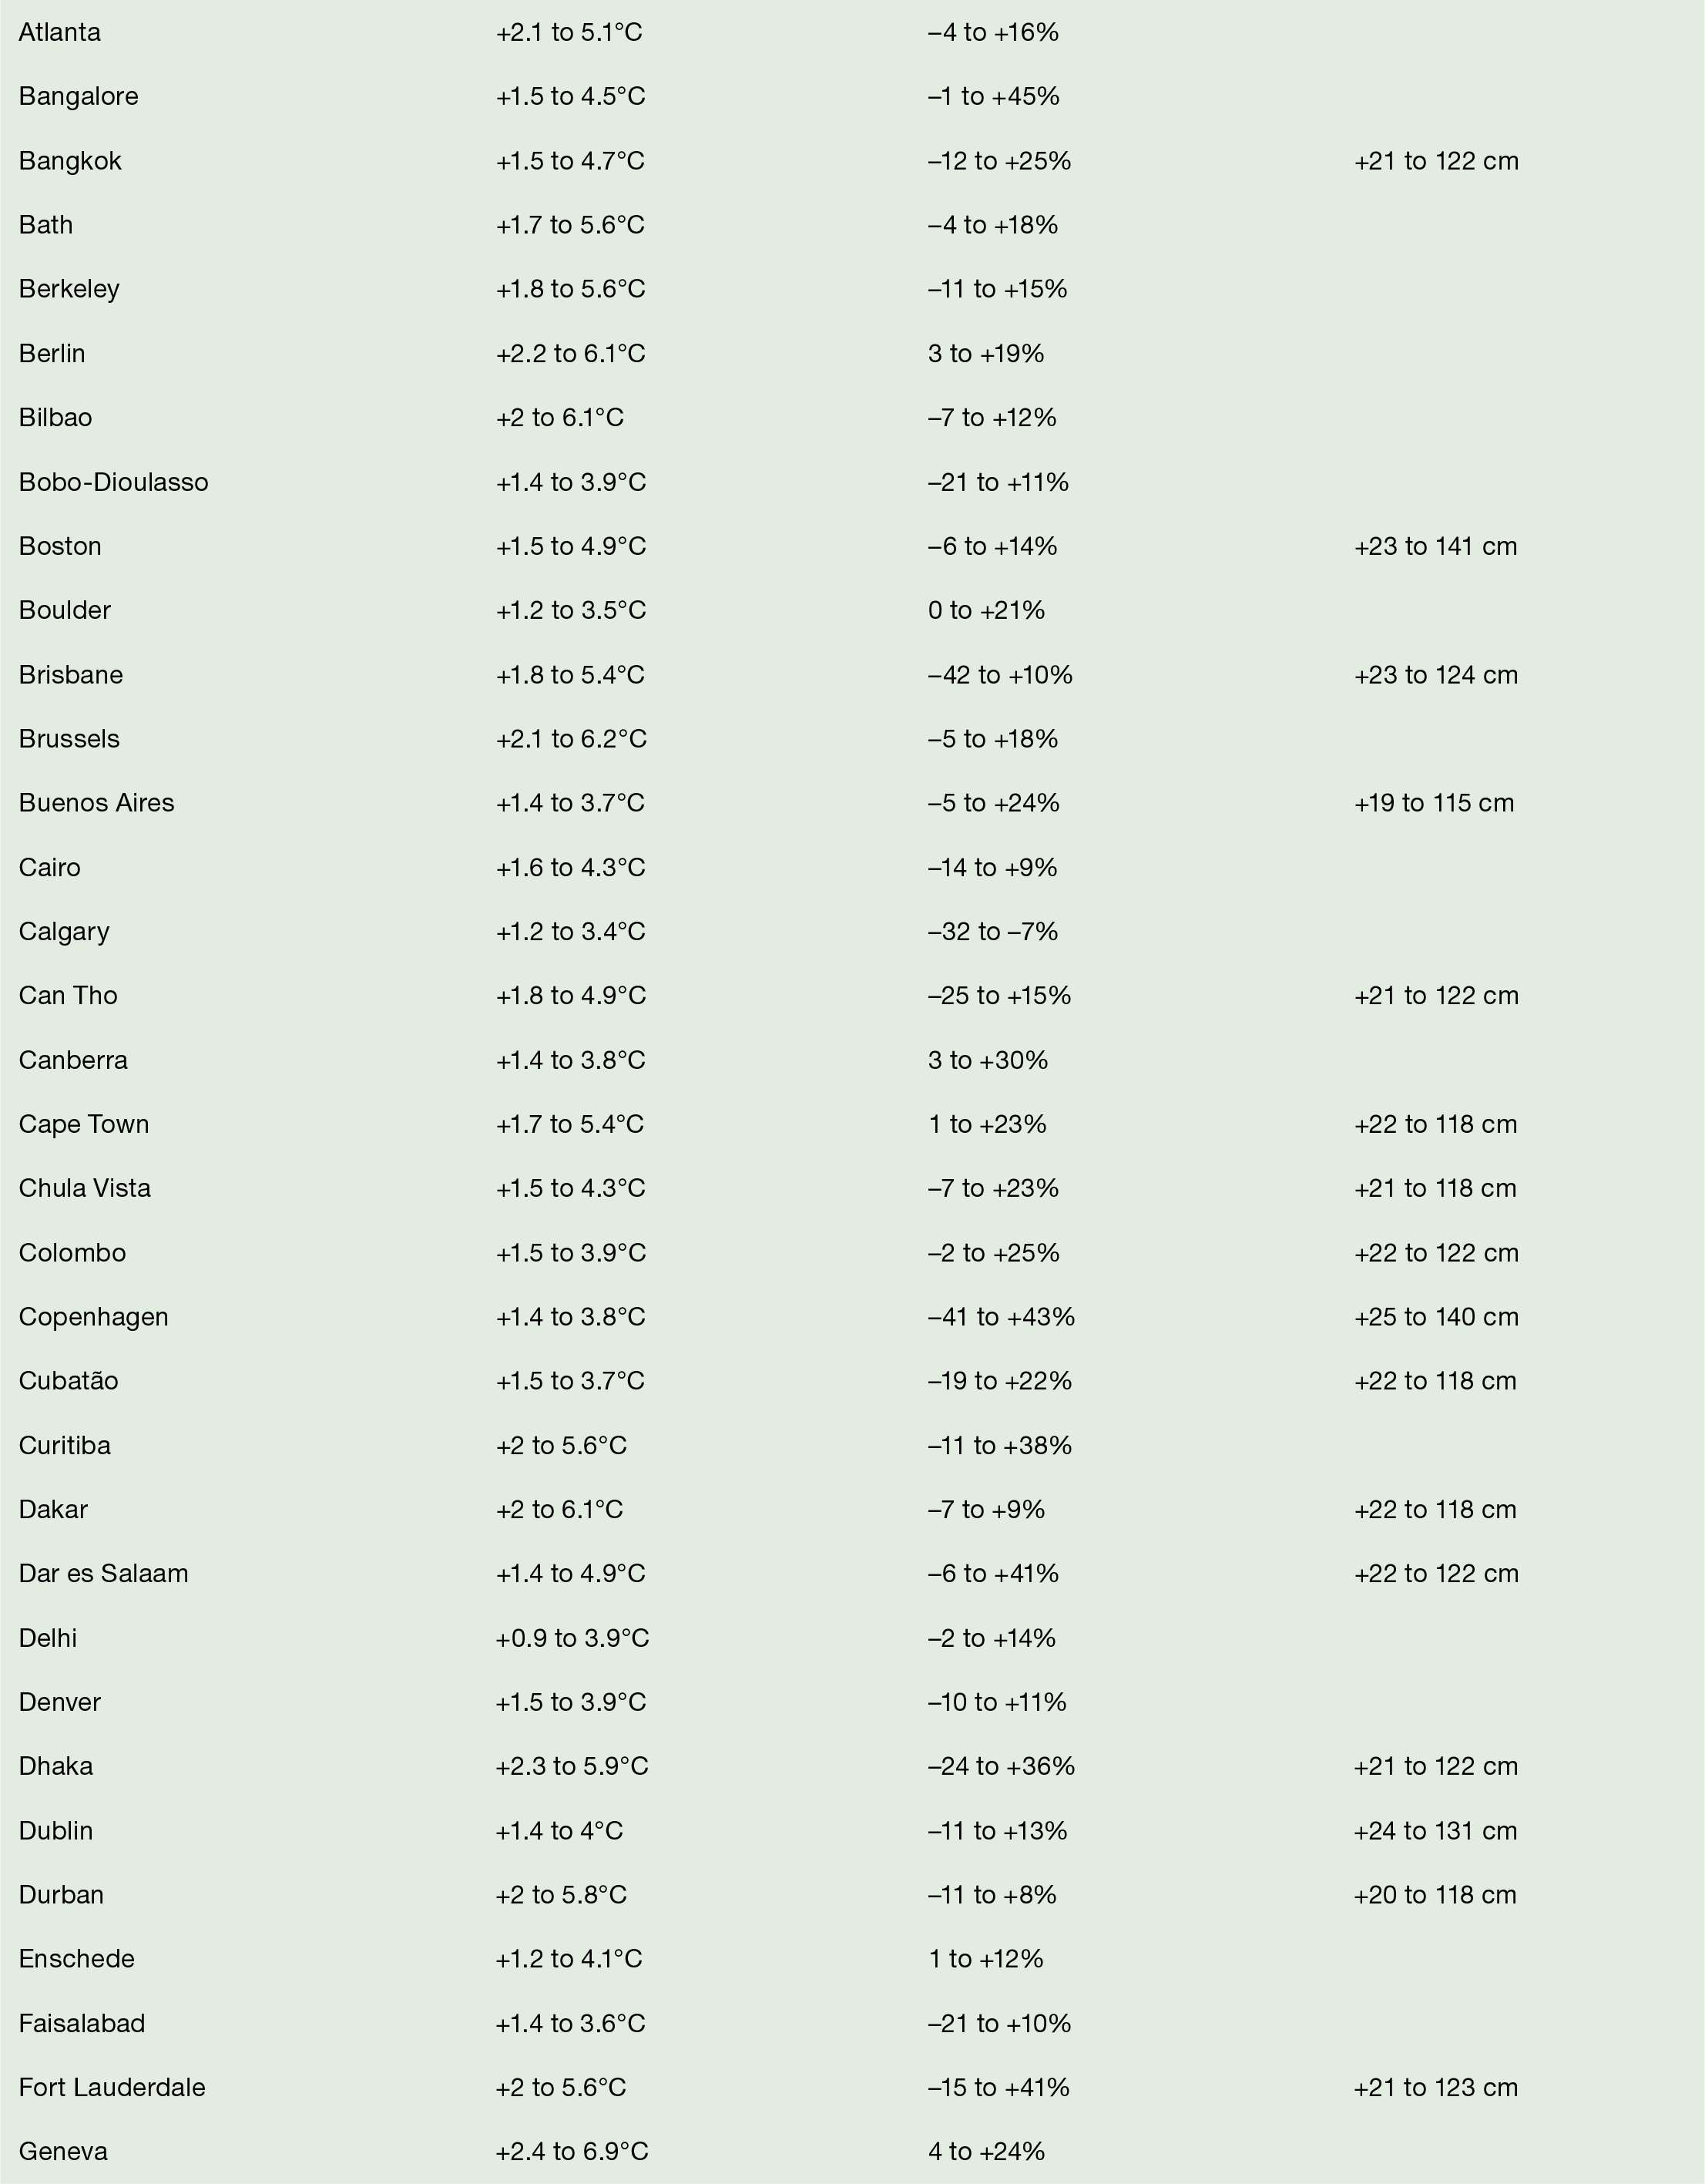The width and height of the screenshot is (1705, 2184).
Task: Select Boston's +23 to 141 cm value
Action: point(1435,546)
